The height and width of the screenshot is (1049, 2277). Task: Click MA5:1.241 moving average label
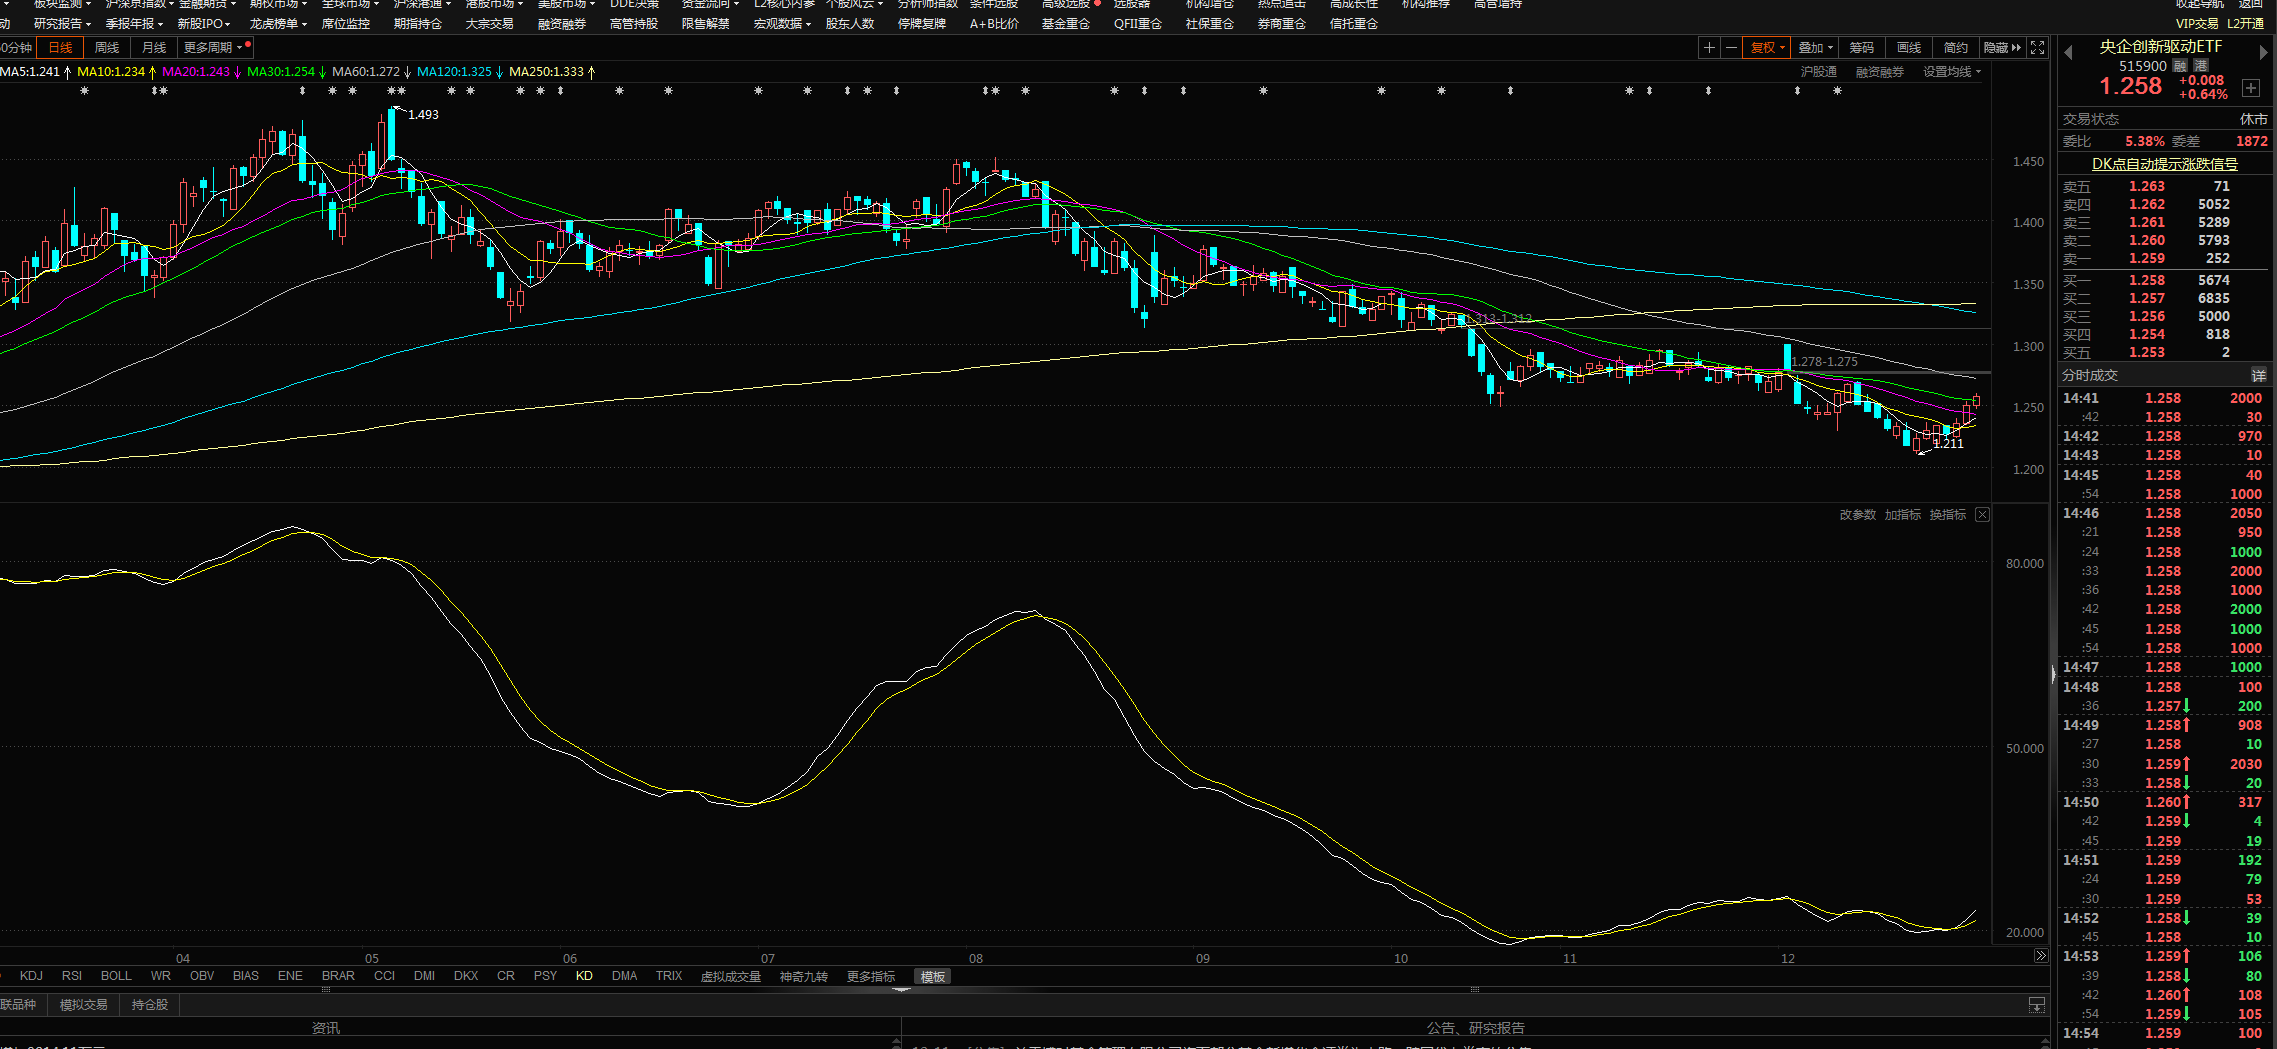(35, 72)
